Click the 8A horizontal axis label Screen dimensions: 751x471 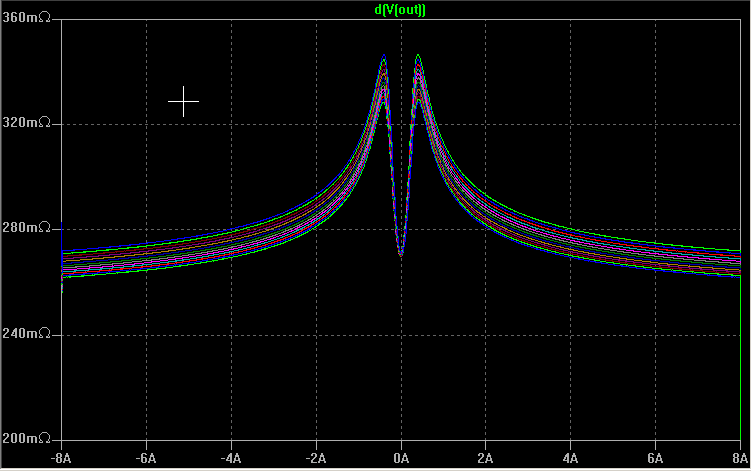(740, 459)
